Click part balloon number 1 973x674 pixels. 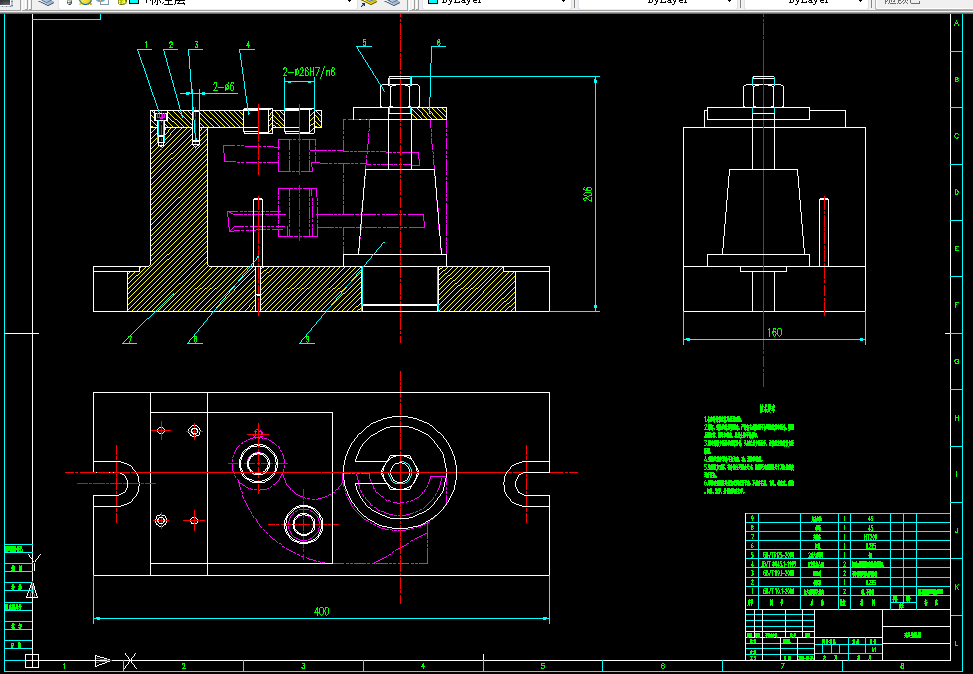[x=146, y=45]
